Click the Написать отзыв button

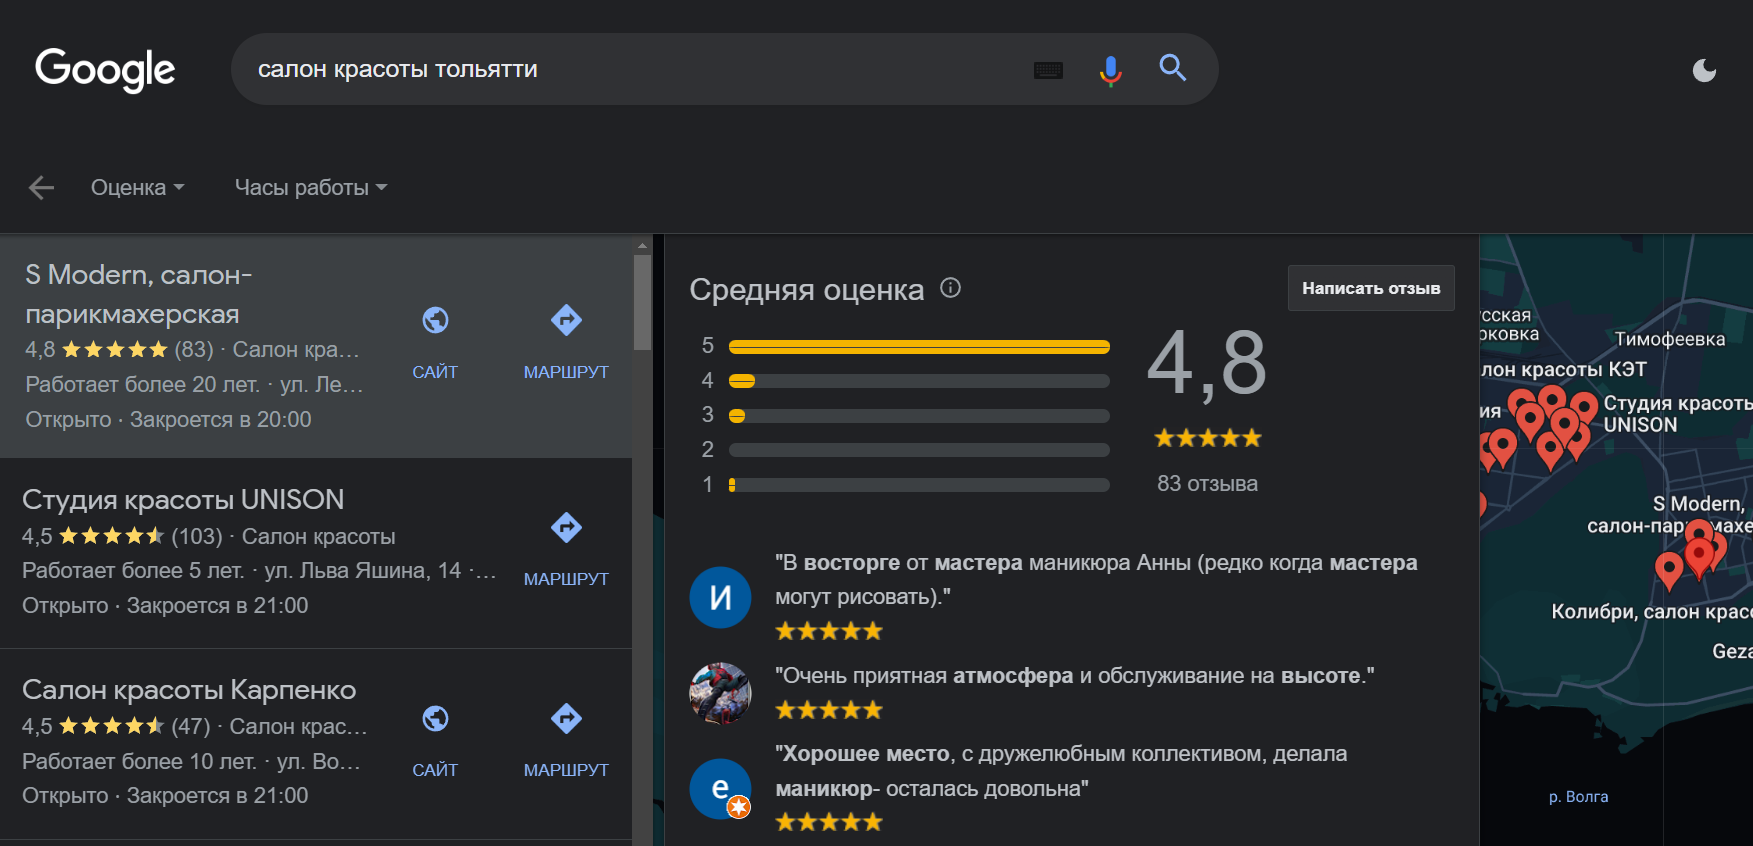(1371, 288)
